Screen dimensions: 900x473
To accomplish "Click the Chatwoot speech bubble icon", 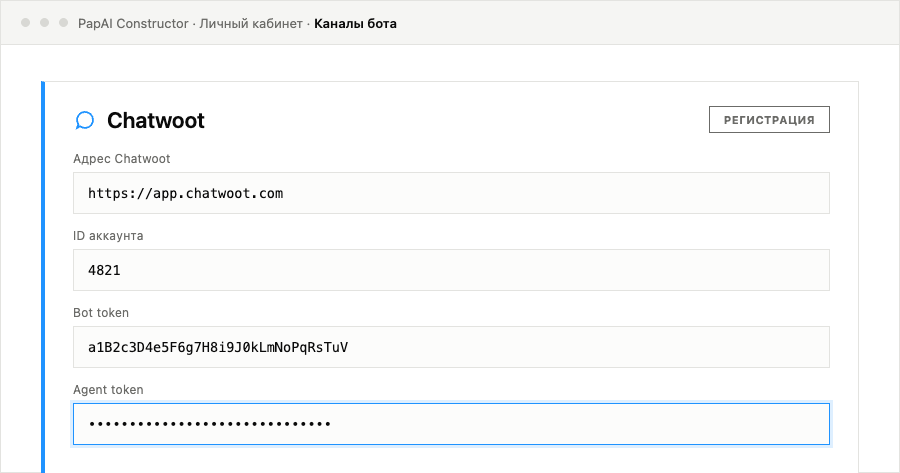I will 84,121.
